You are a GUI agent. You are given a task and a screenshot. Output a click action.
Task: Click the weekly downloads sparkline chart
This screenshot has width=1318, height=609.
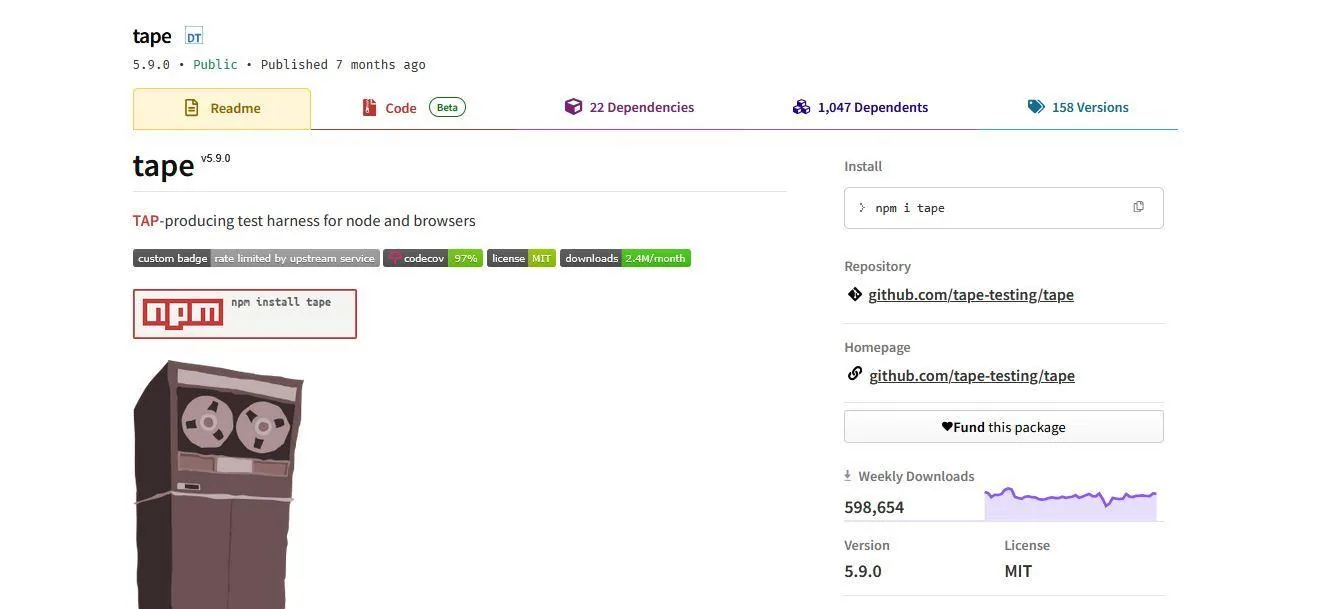(x=1070, y=504)
